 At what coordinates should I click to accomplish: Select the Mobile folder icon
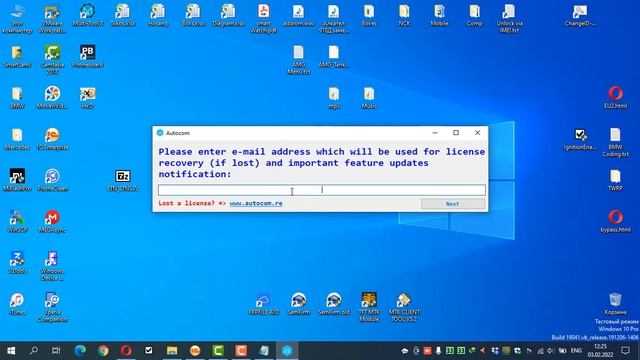[x=439, y=15]
